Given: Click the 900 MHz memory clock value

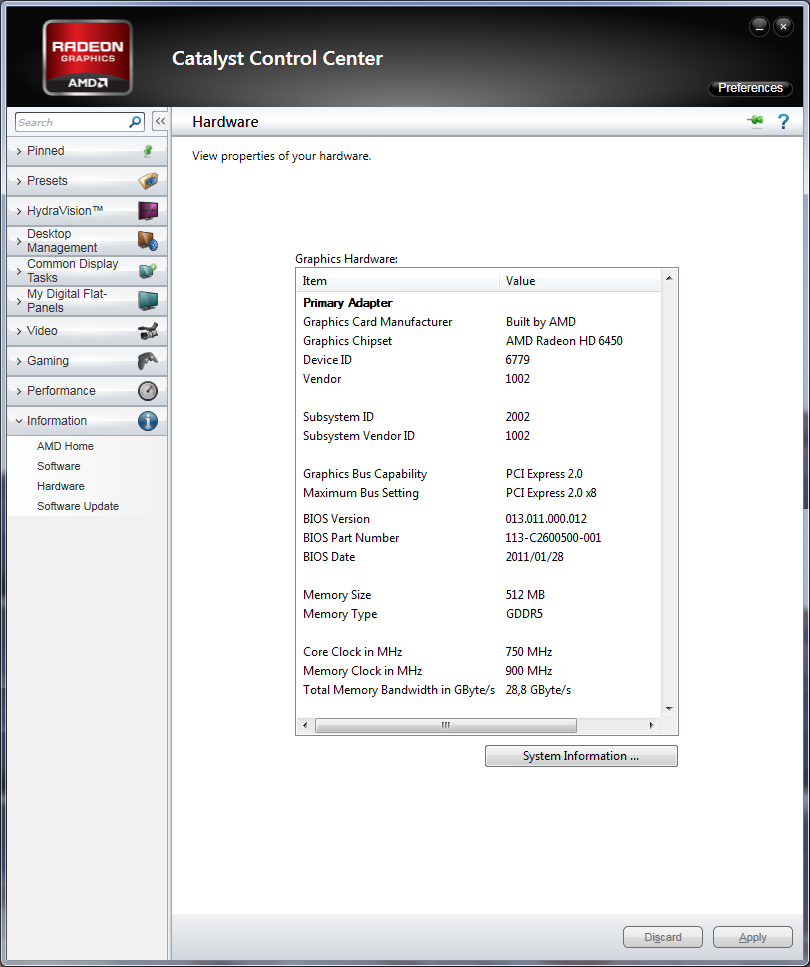Looking at the screenshot, I should click(529, 671).
